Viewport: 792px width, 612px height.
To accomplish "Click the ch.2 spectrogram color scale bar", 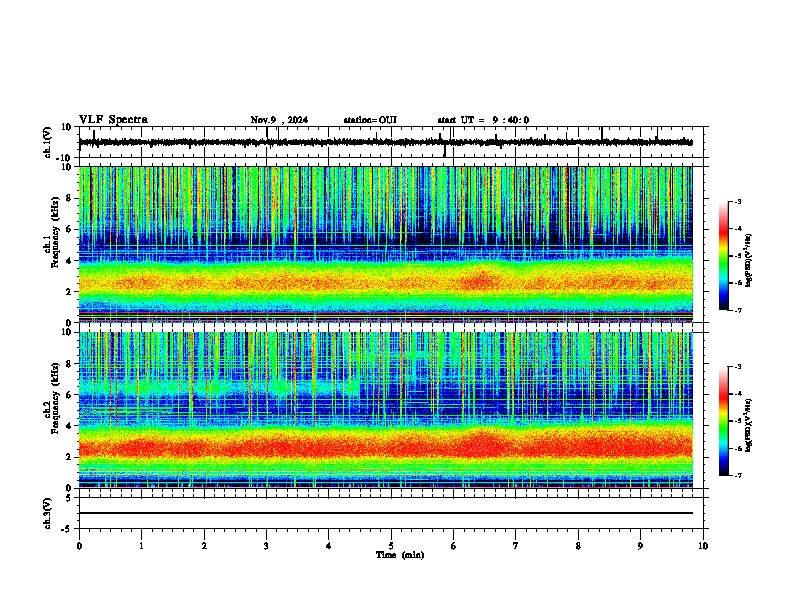I will pyautogui.click(x=723, y=421).
